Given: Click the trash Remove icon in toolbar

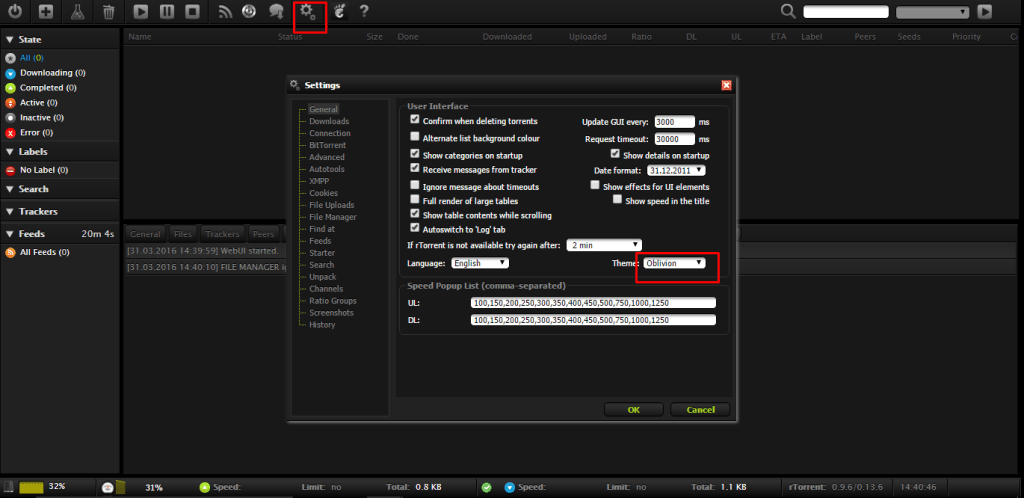Looking at the screenshot, I should pos(109,12).
